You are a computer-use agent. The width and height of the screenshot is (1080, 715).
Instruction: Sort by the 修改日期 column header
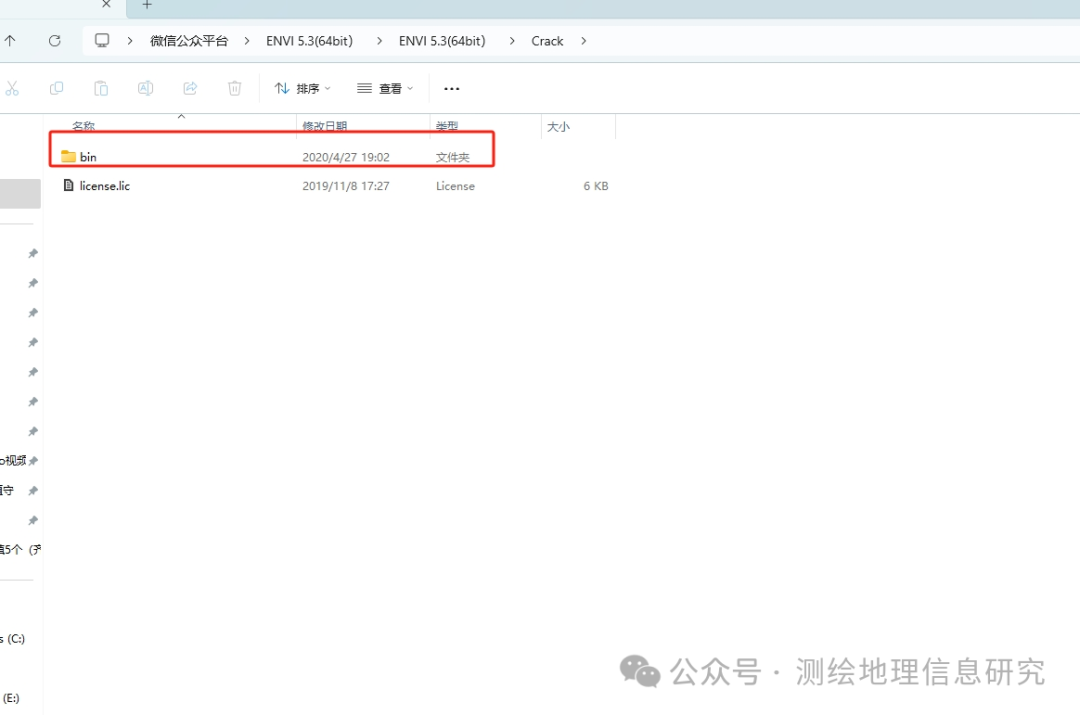click(x=325, y=126)
